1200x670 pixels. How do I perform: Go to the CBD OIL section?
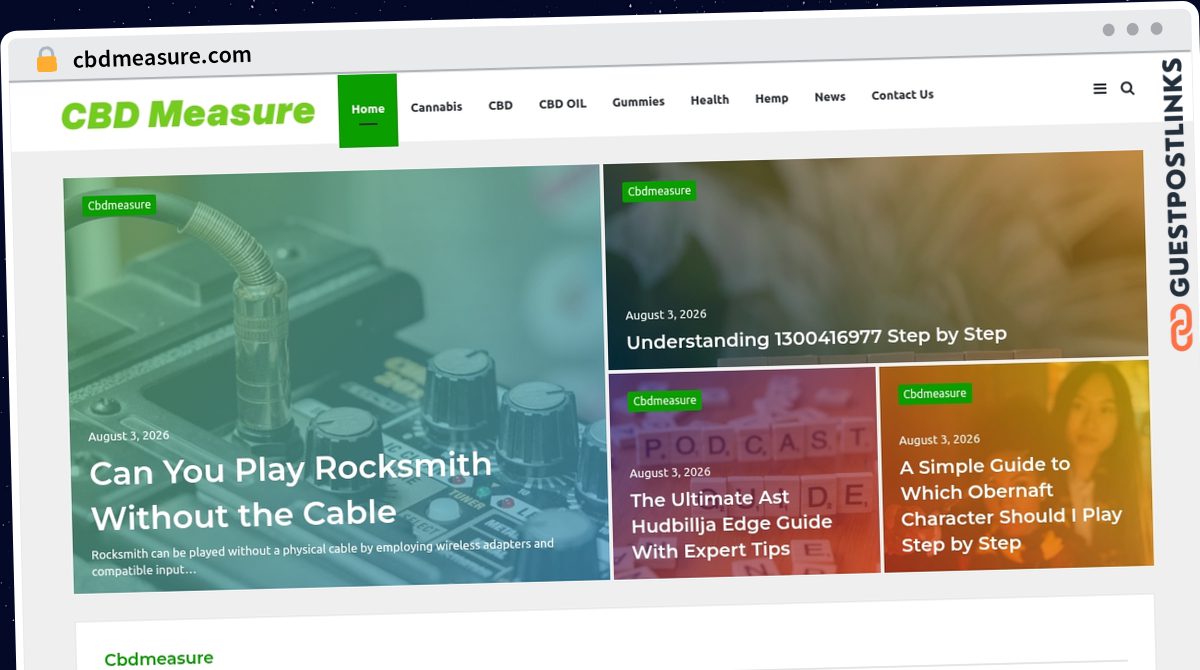click(562, 104)
